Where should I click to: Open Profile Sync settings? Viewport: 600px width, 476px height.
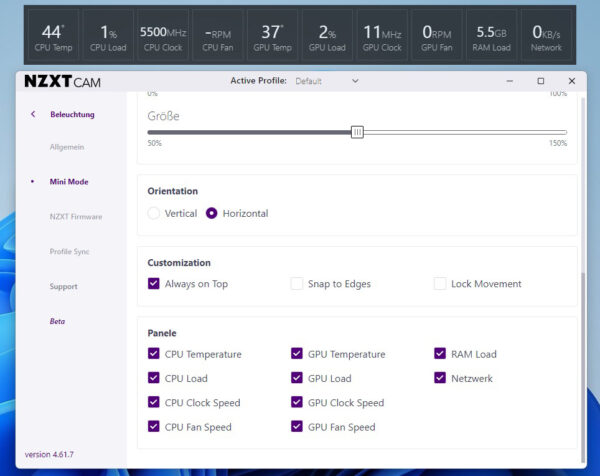69,251
